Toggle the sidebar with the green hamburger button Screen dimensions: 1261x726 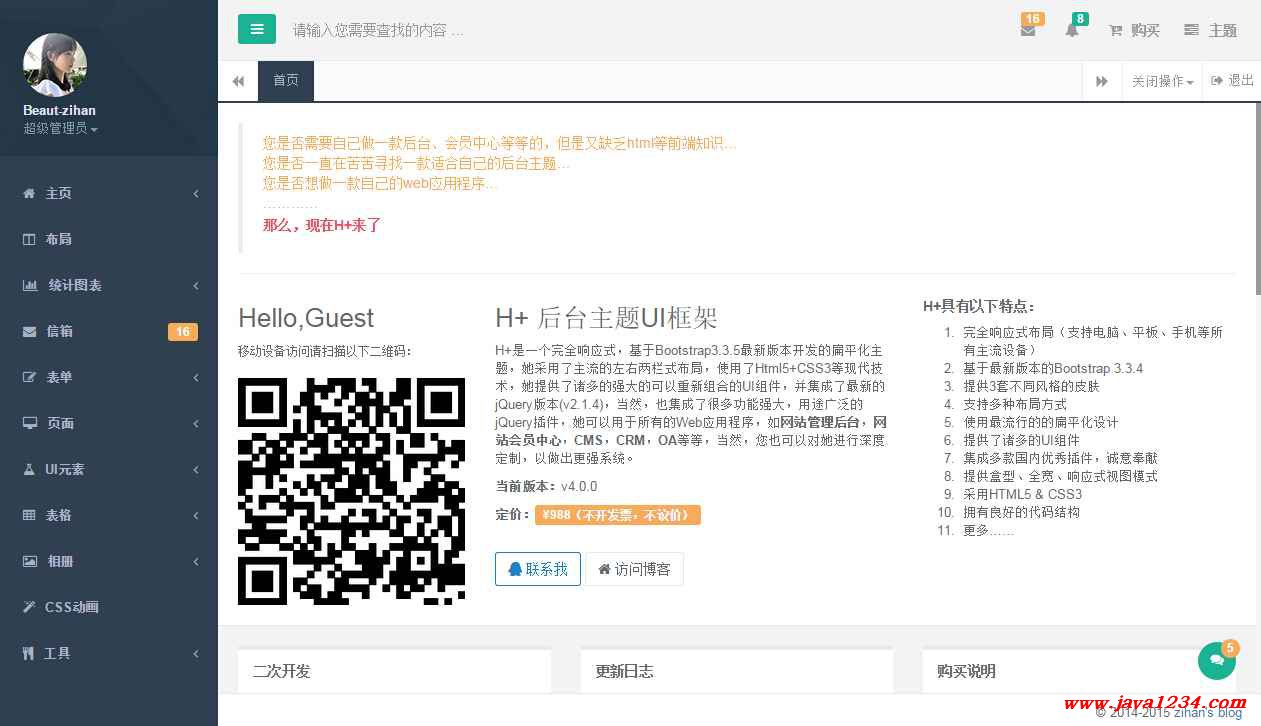tap(256, 29)
